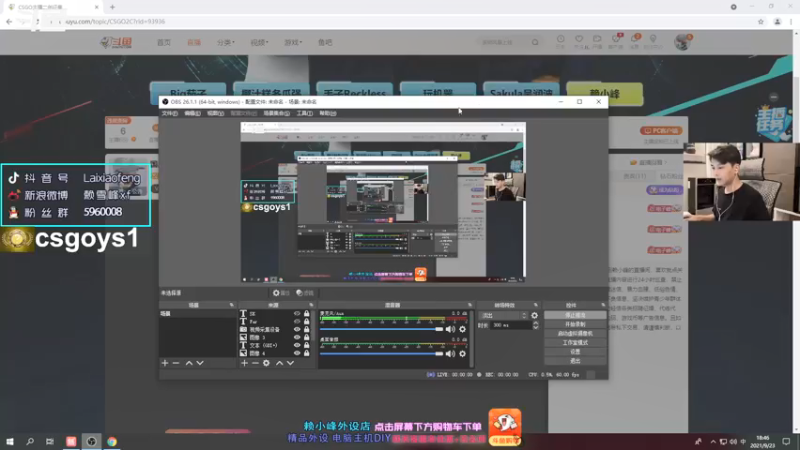Open transition properties gear next to 淡出
Screen dimensions: 800x450
(534, 315)
